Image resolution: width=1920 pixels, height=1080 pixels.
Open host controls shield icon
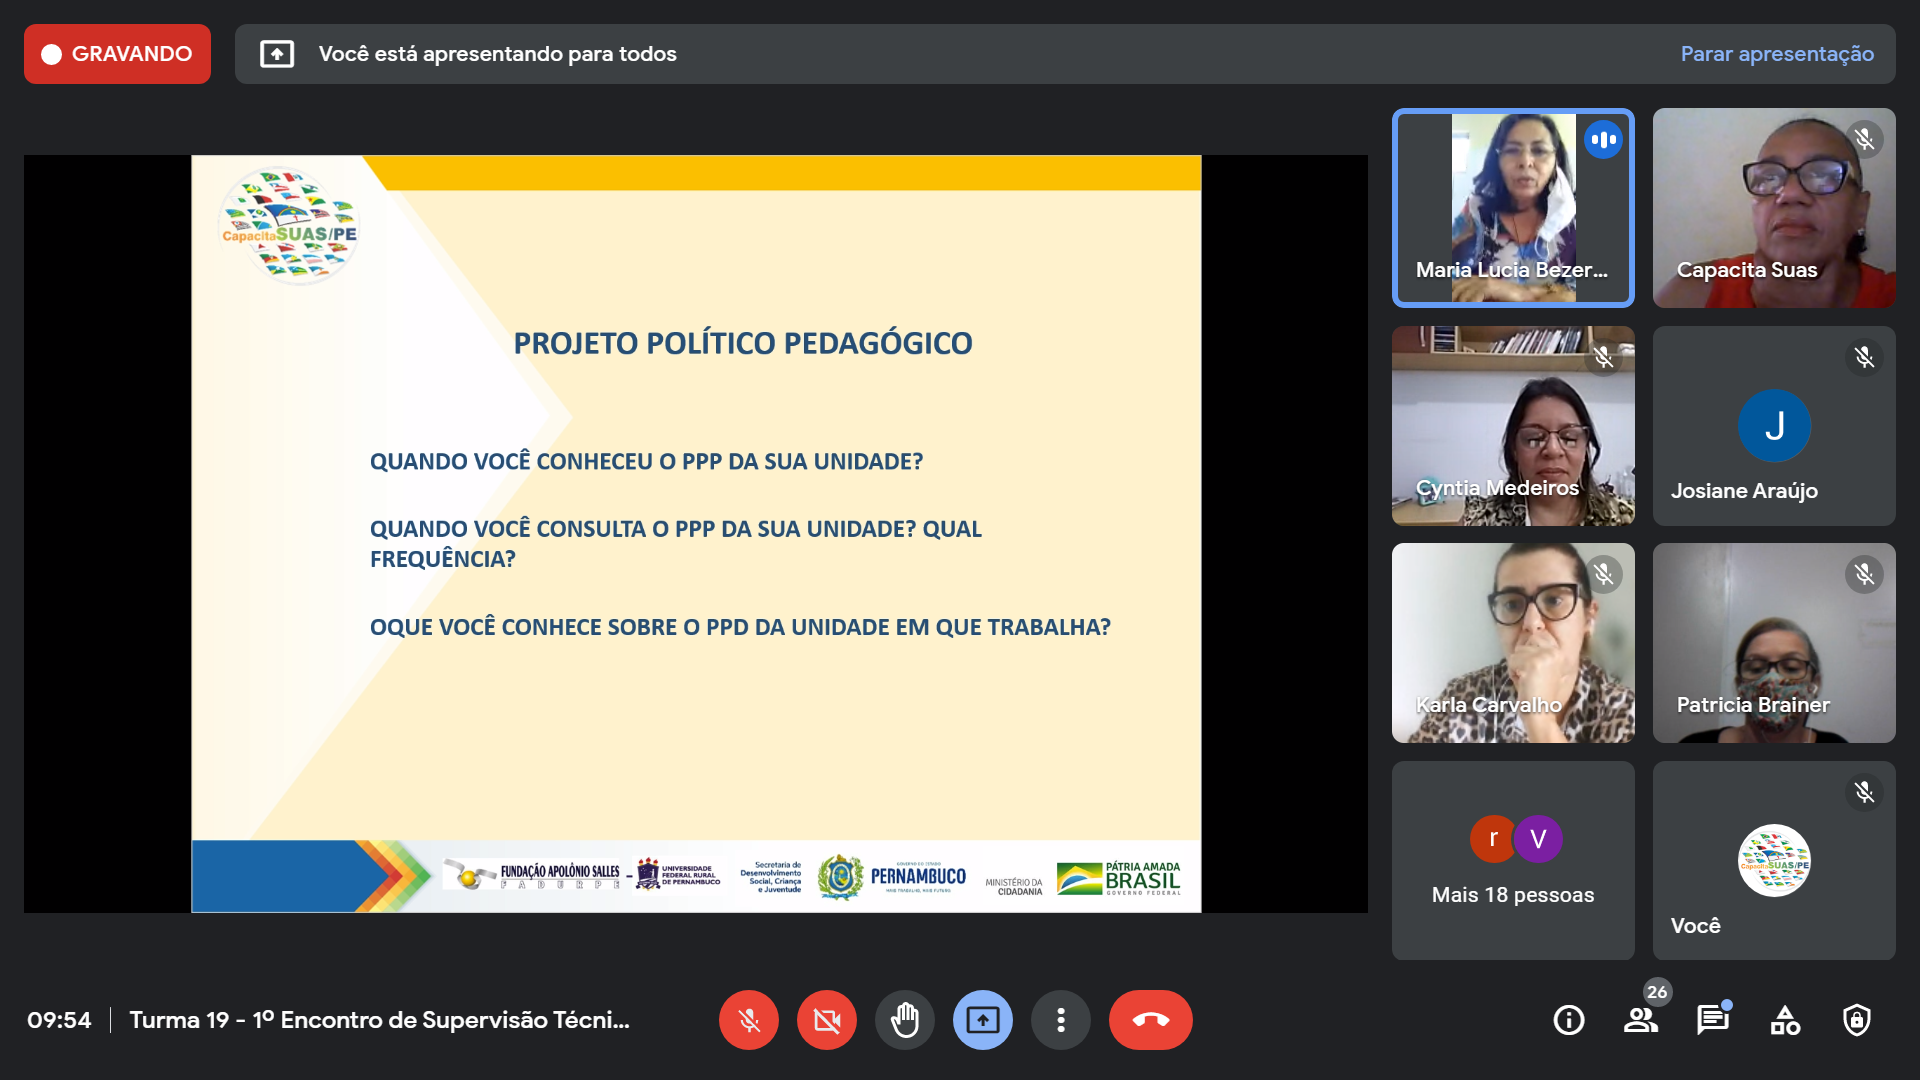[x=1857, y=1020]
